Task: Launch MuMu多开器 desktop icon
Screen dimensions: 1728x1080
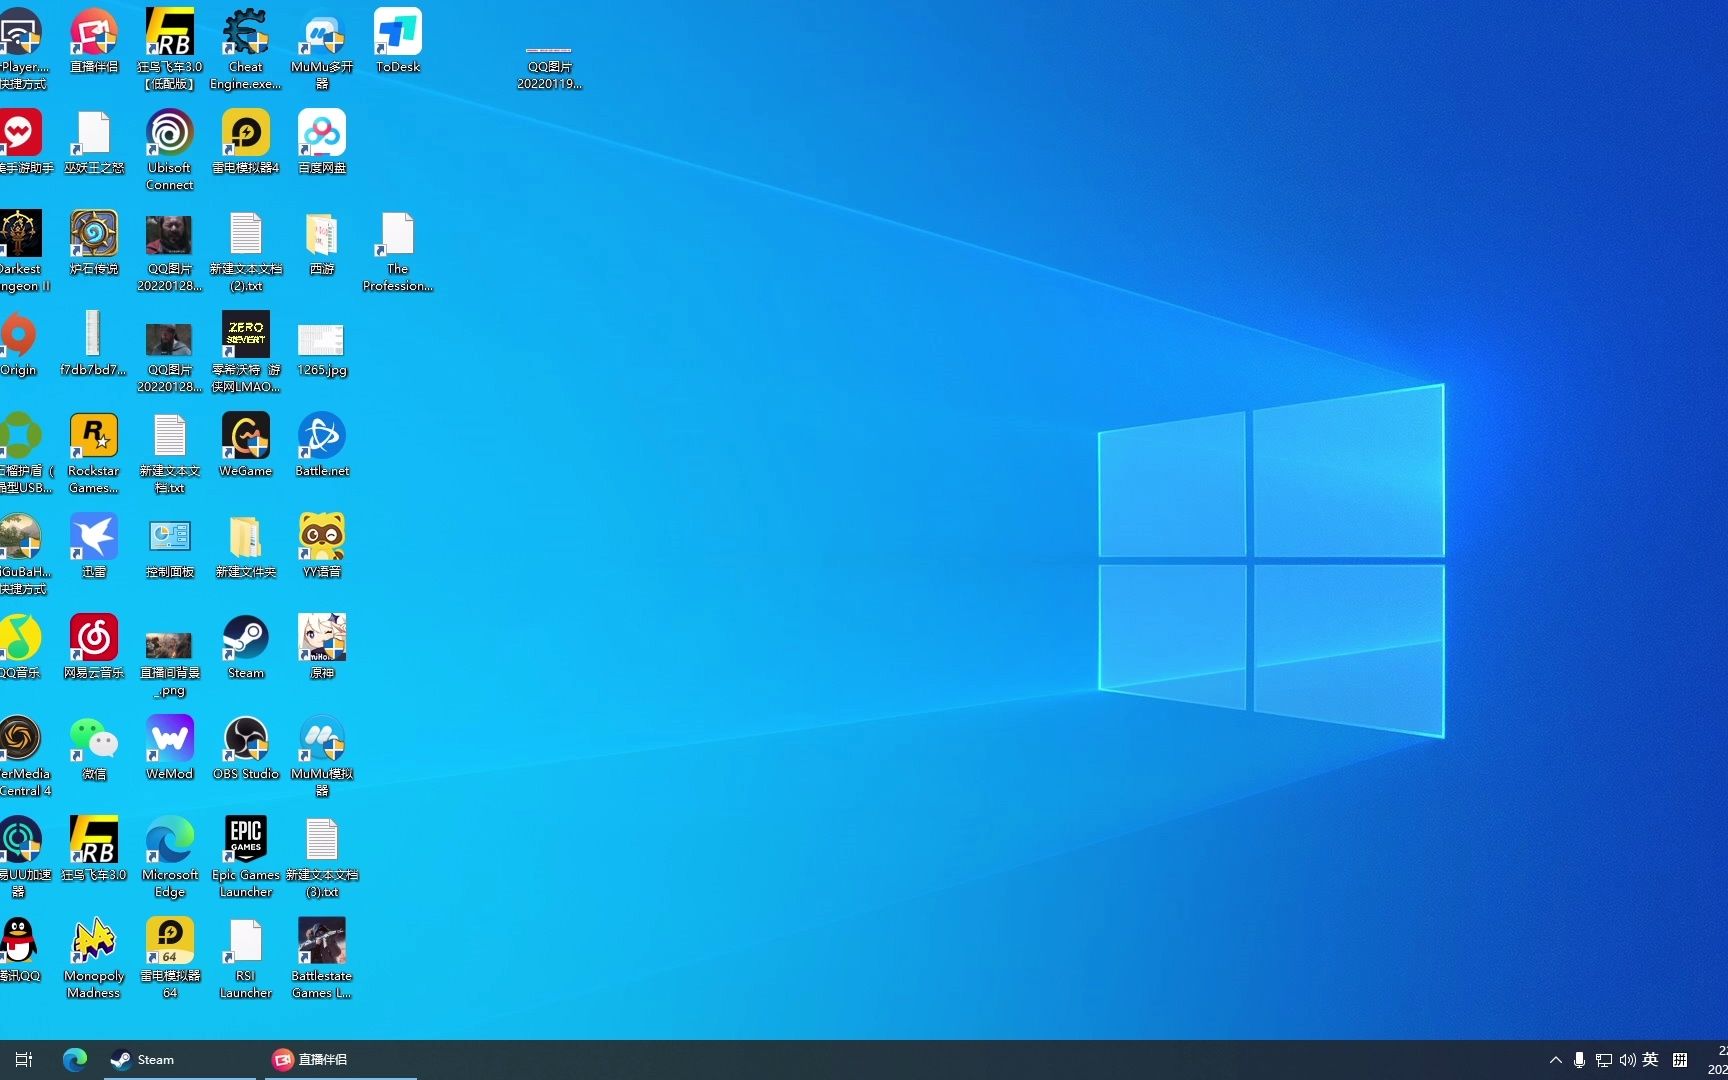Action: [322, 48]
